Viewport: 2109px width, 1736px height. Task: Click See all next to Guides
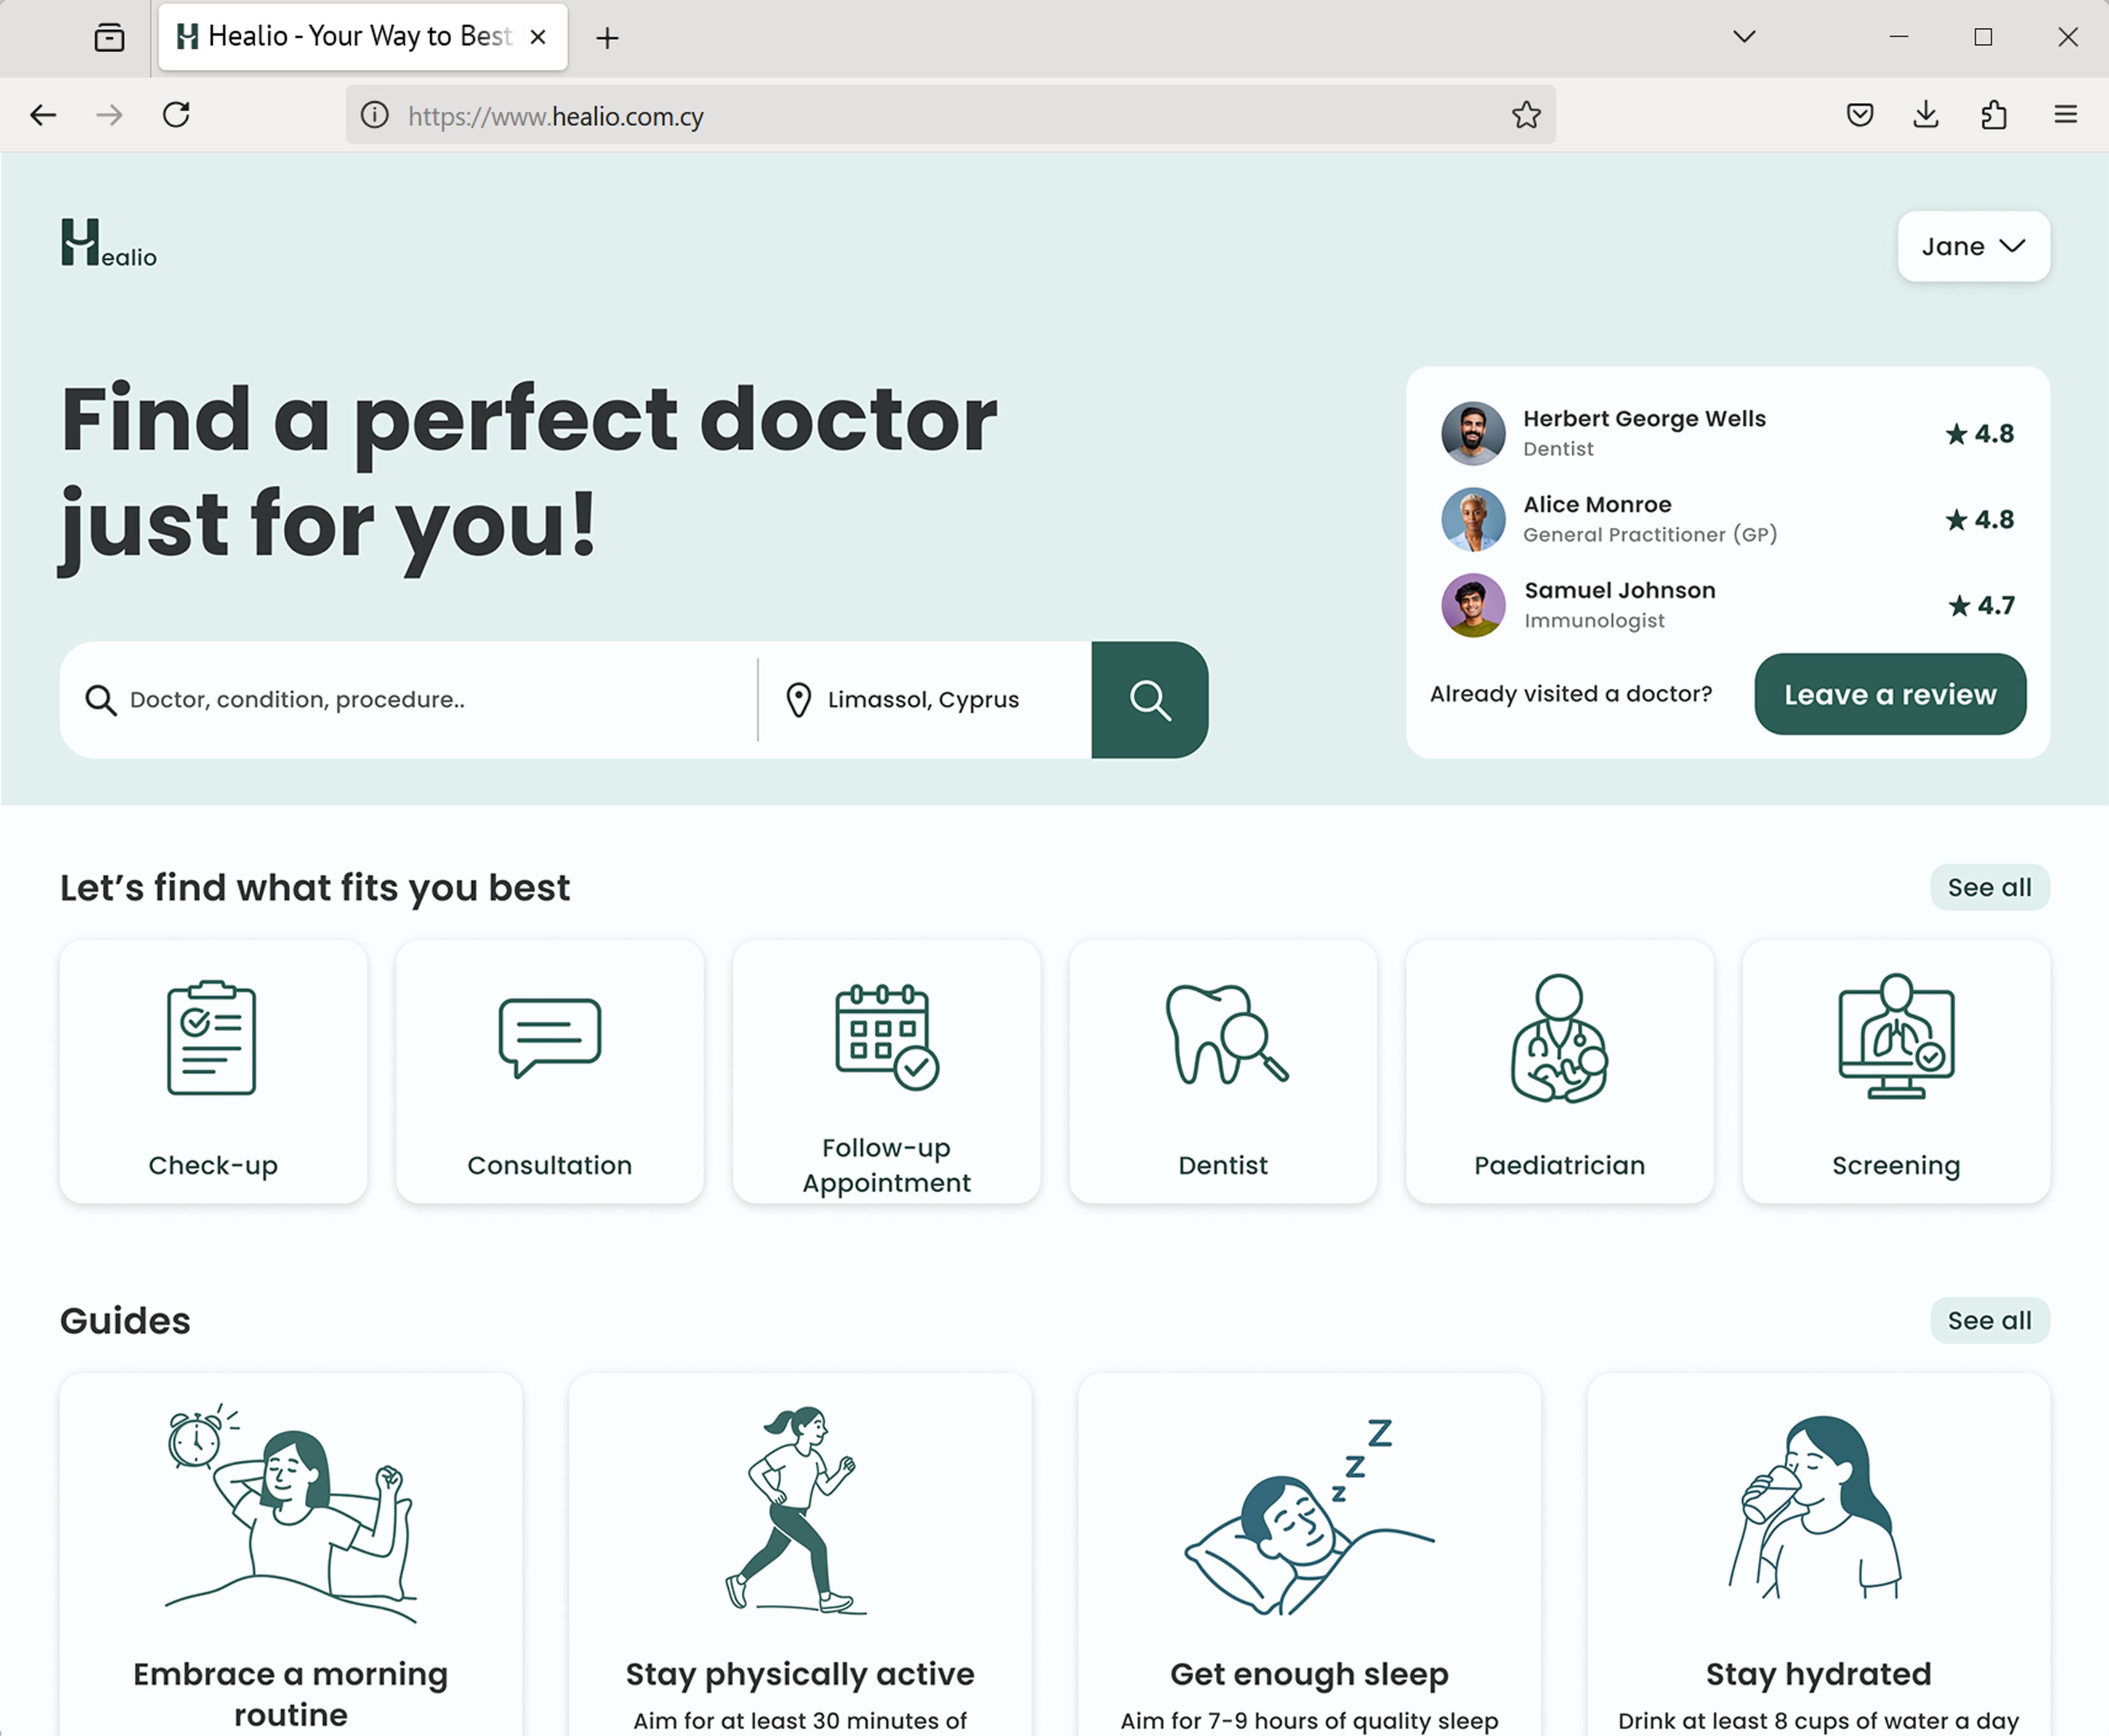1988,1320
